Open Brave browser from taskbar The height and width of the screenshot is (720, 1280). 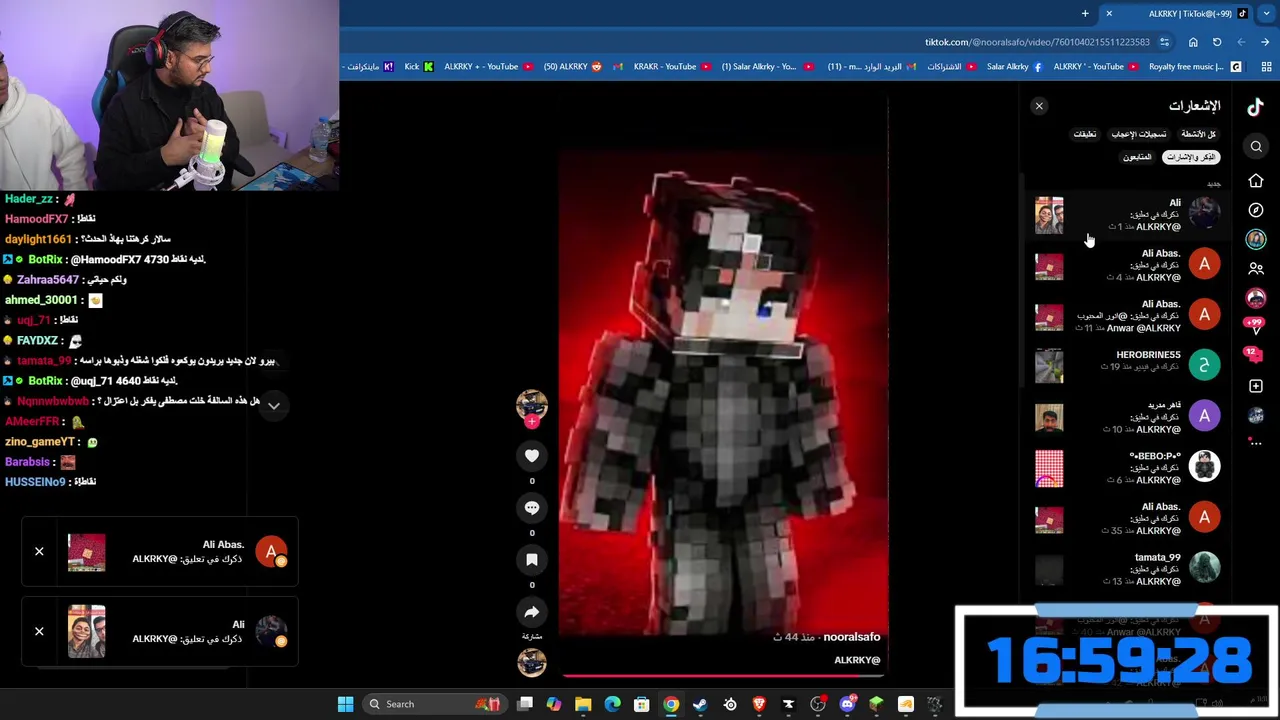click(759, 704)
